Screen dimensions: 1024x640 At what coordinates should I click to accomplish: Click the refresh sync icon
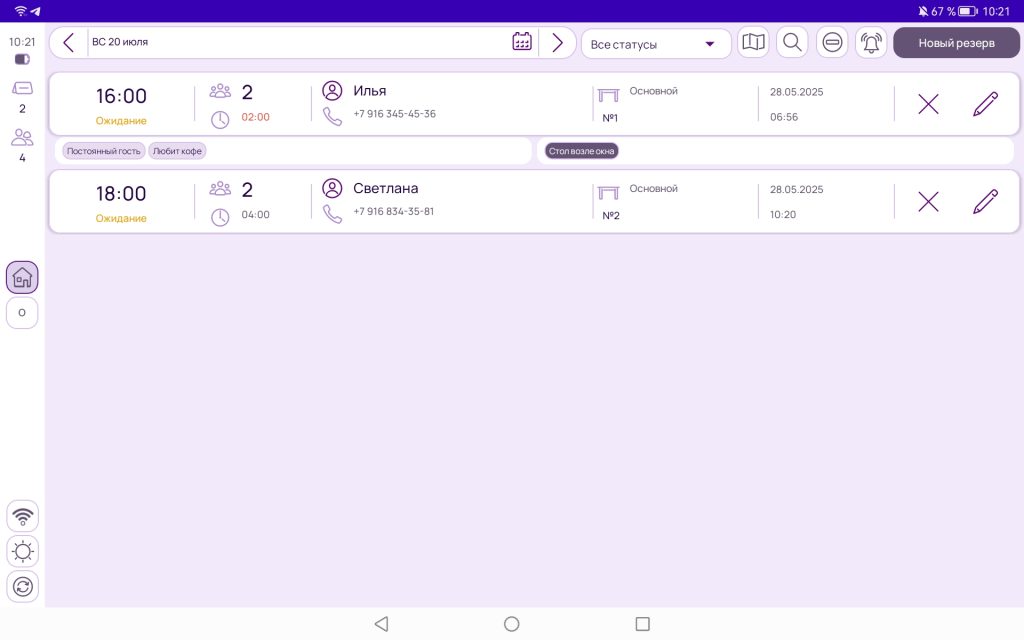[x=23, y=586]
